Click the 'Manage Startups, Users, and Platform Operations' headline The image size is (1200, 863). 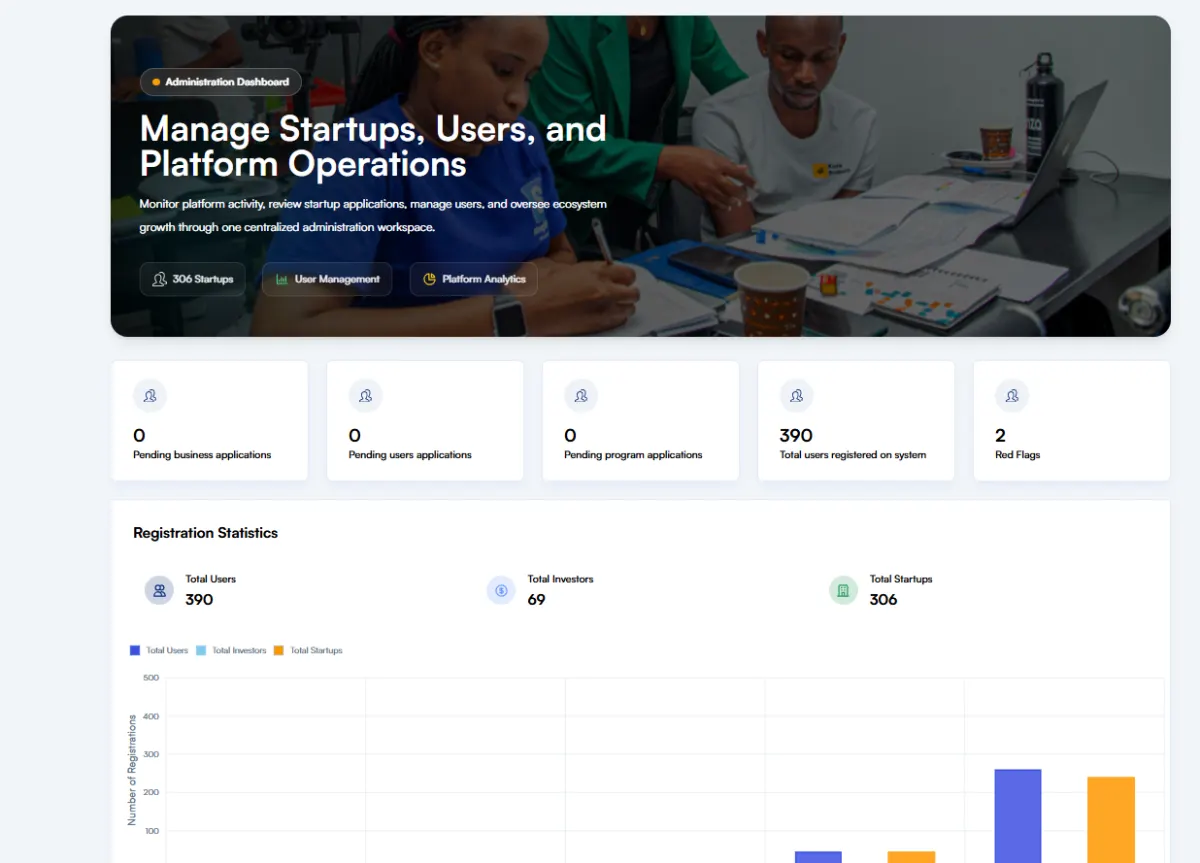pos(373,146)
